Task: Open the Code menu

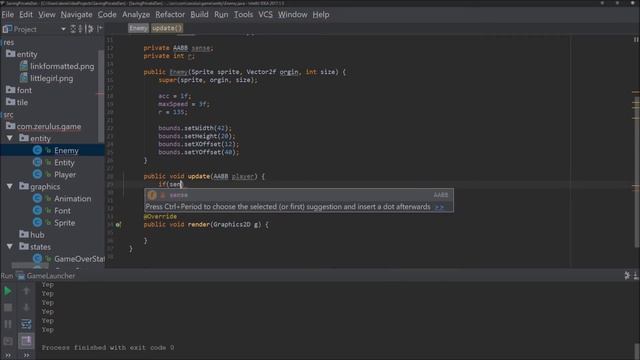Action: pos(107,15)
